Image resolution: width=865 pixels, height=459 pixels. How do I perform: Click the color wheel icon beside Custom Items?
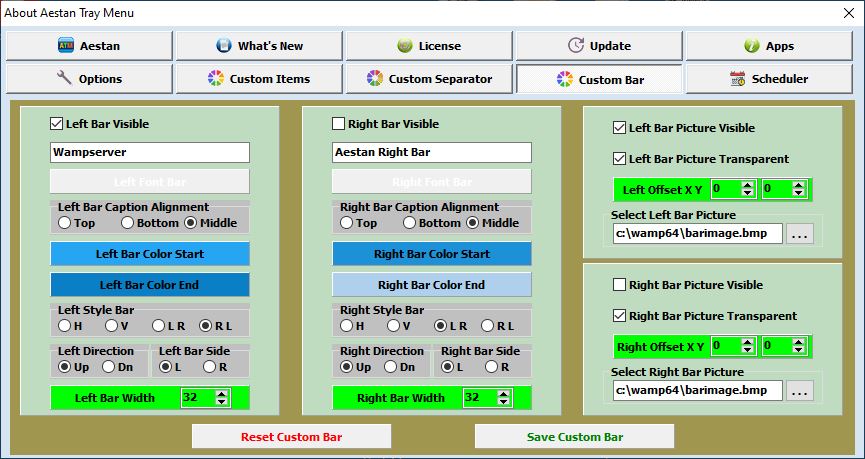216,78
